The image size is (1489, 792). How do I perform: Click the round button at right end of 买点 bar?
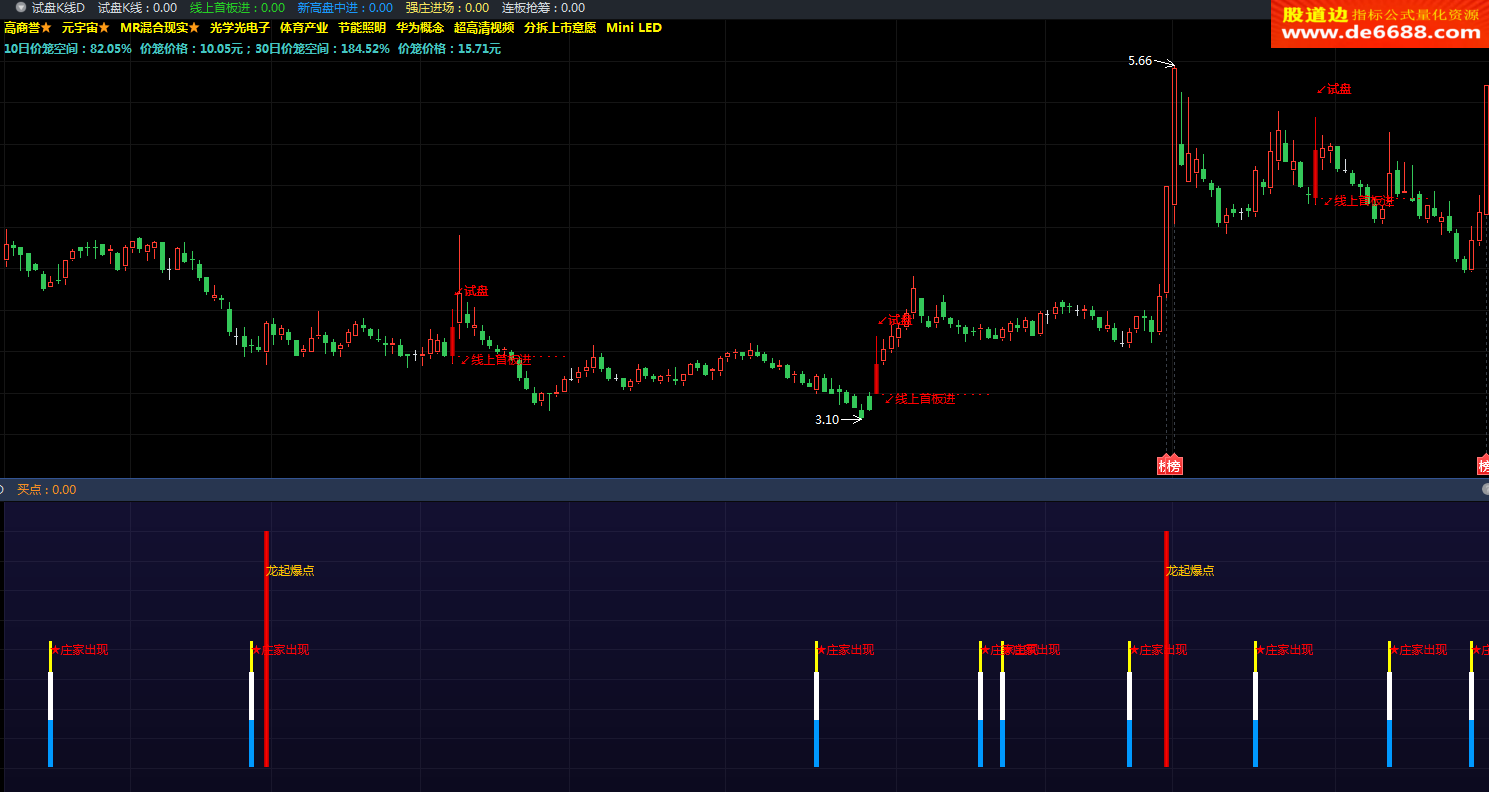(x=1486, y=490)
